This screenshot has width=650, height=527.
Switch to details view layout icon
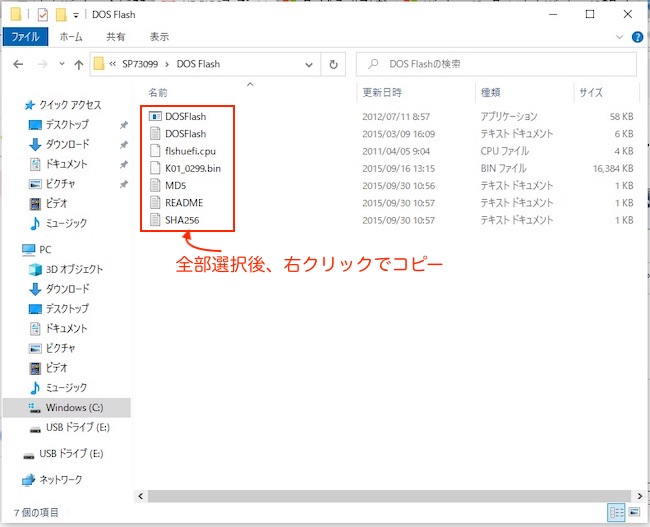pos(616,513)
